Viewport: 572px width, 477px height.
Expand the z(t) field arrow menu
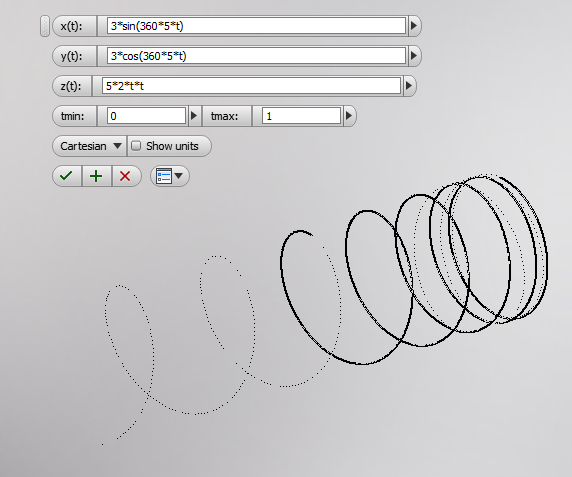coord(409,86)
